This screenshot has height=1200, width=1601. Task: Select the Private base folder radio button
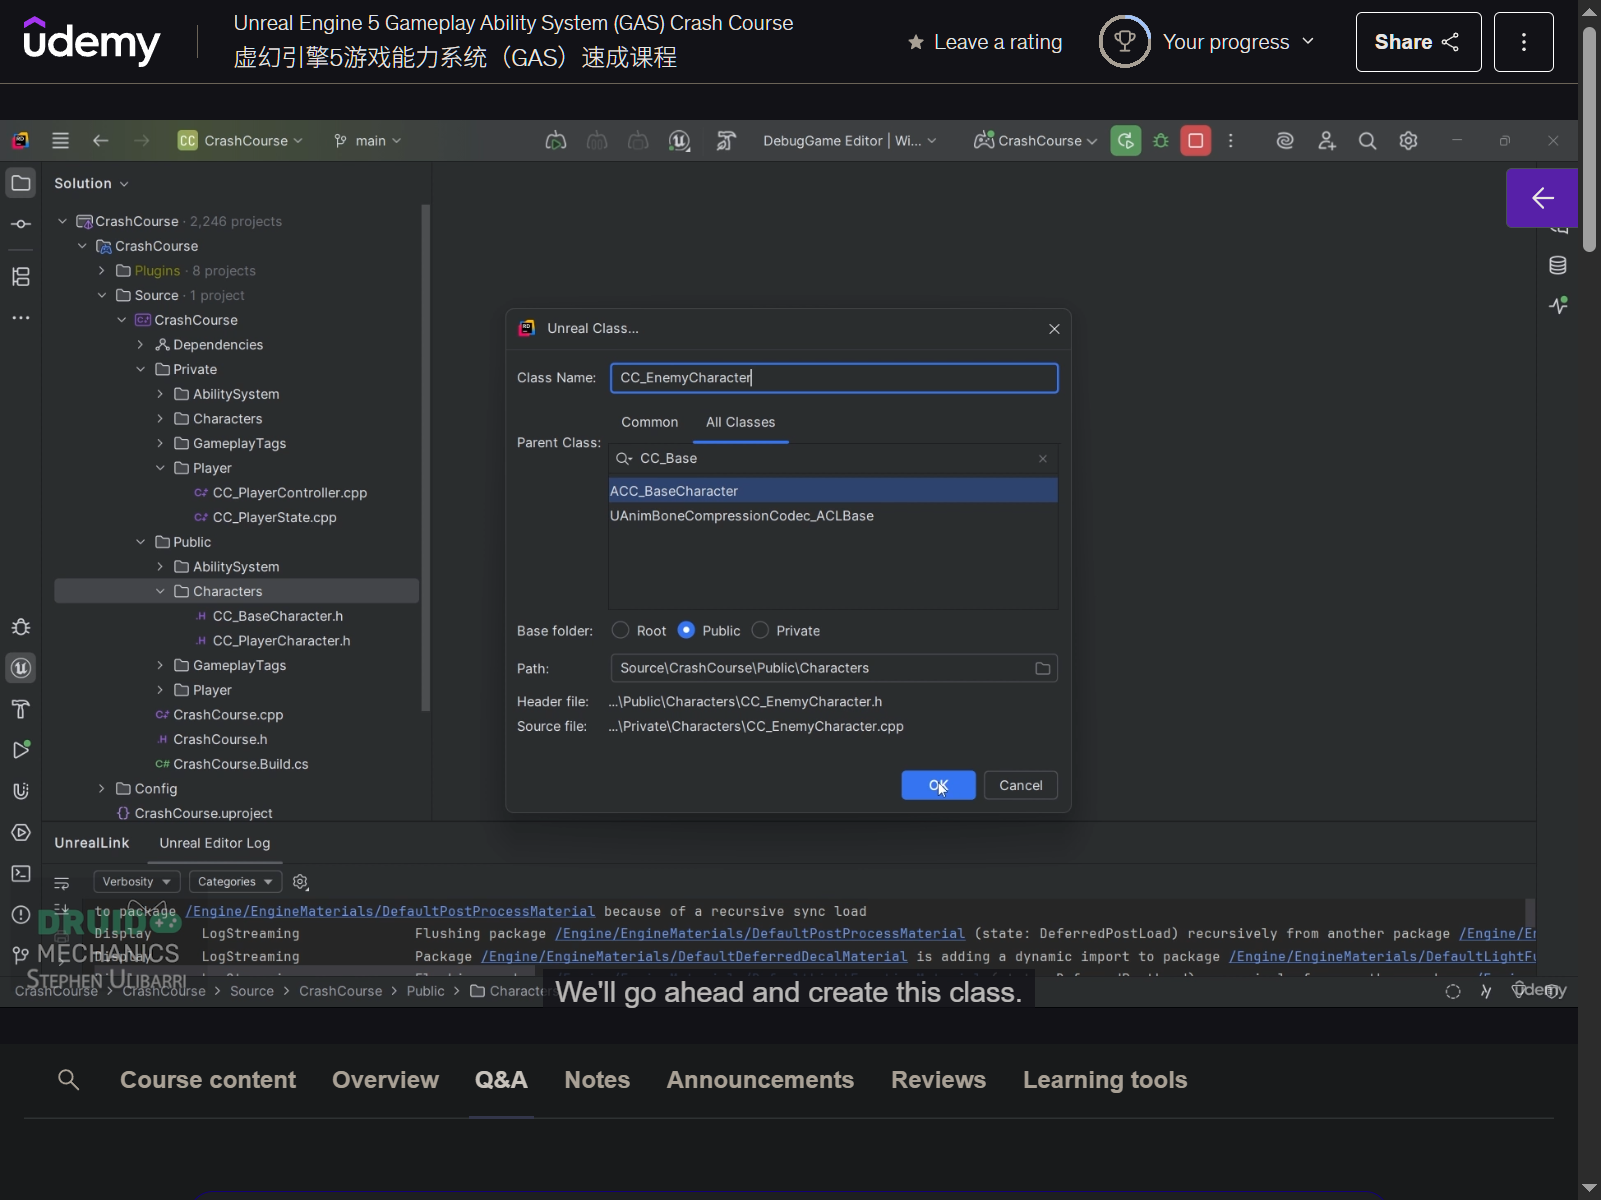[760, 630]
